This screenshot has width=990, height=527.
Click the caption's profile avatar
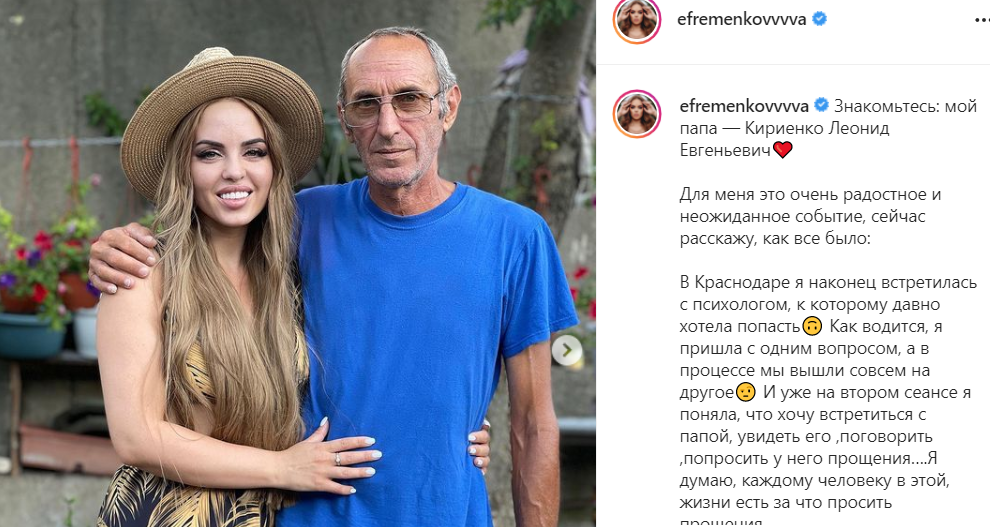click(636, 114)
